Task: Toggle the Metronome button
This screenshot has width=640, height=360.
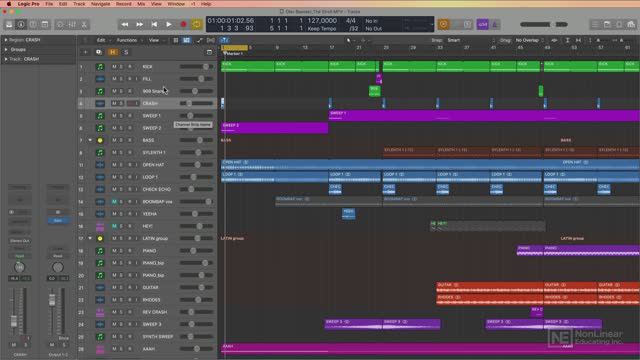Action: point(495,24)
